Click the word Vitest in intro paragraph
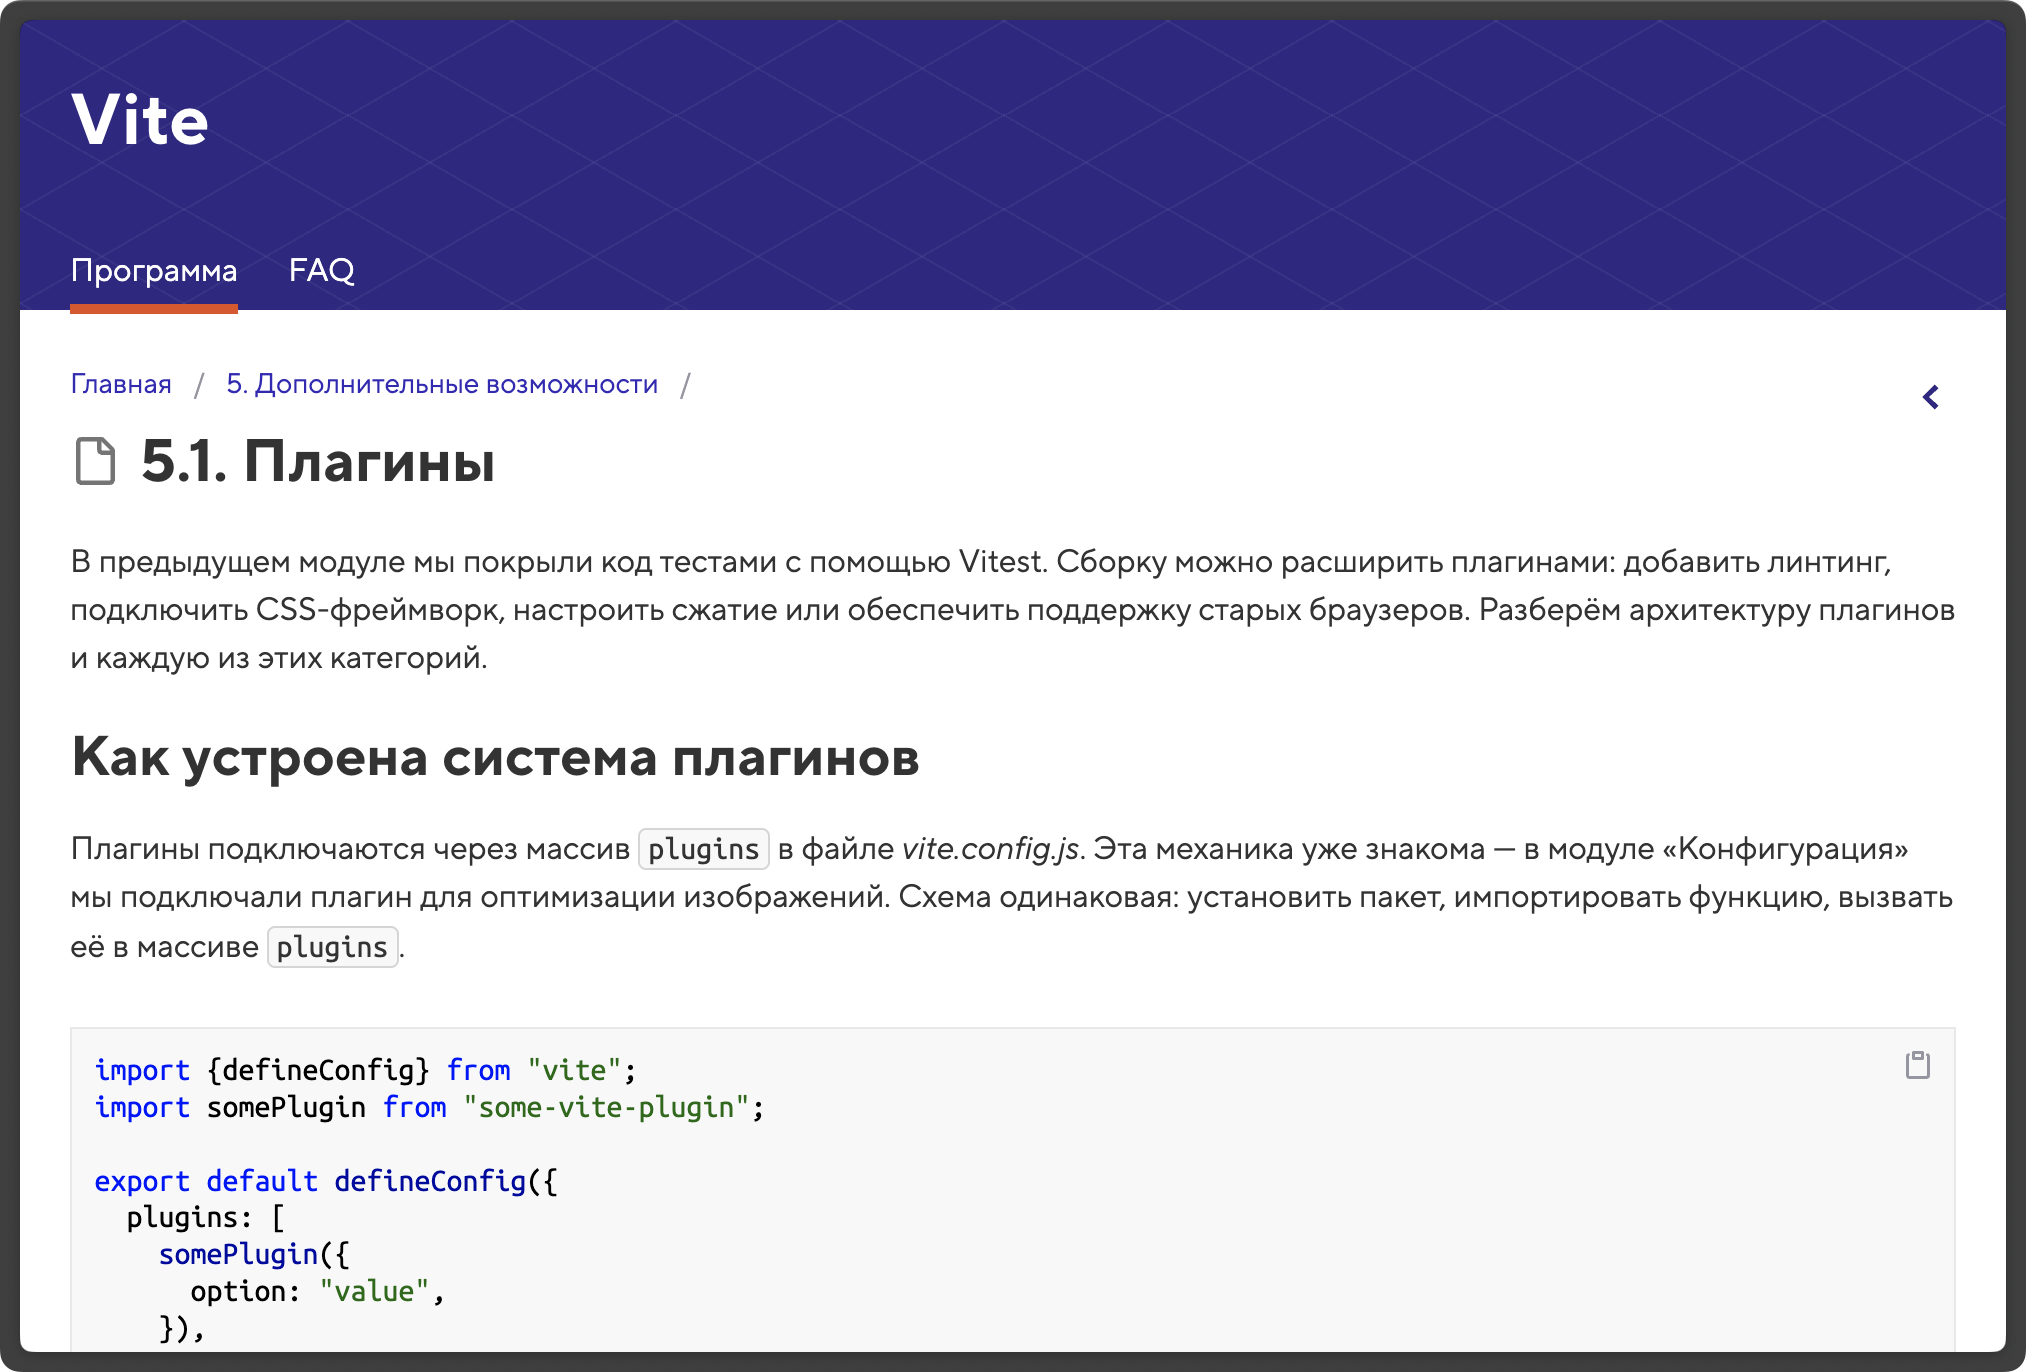The image size is (2026, 1372). coord(1001,562)
